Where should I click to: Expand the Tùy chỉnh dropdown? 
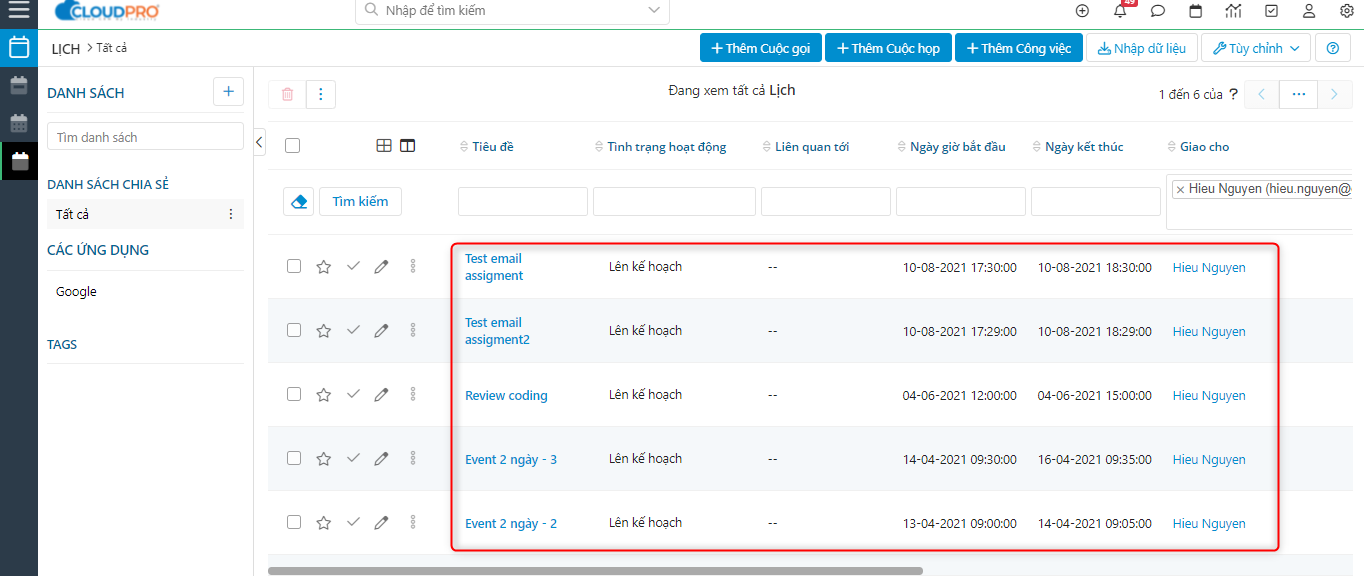coord(1255,48)
